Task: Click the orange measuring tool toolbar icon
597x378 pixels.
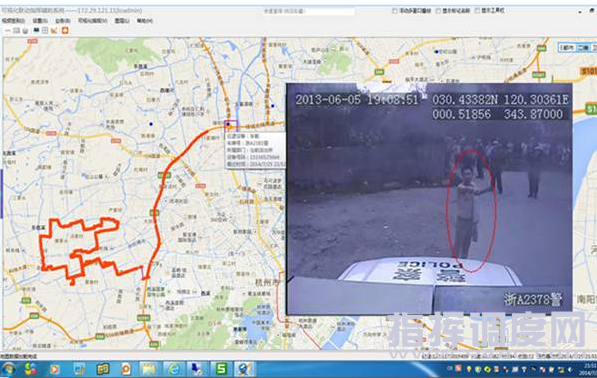Action: [x=54, y=30]
